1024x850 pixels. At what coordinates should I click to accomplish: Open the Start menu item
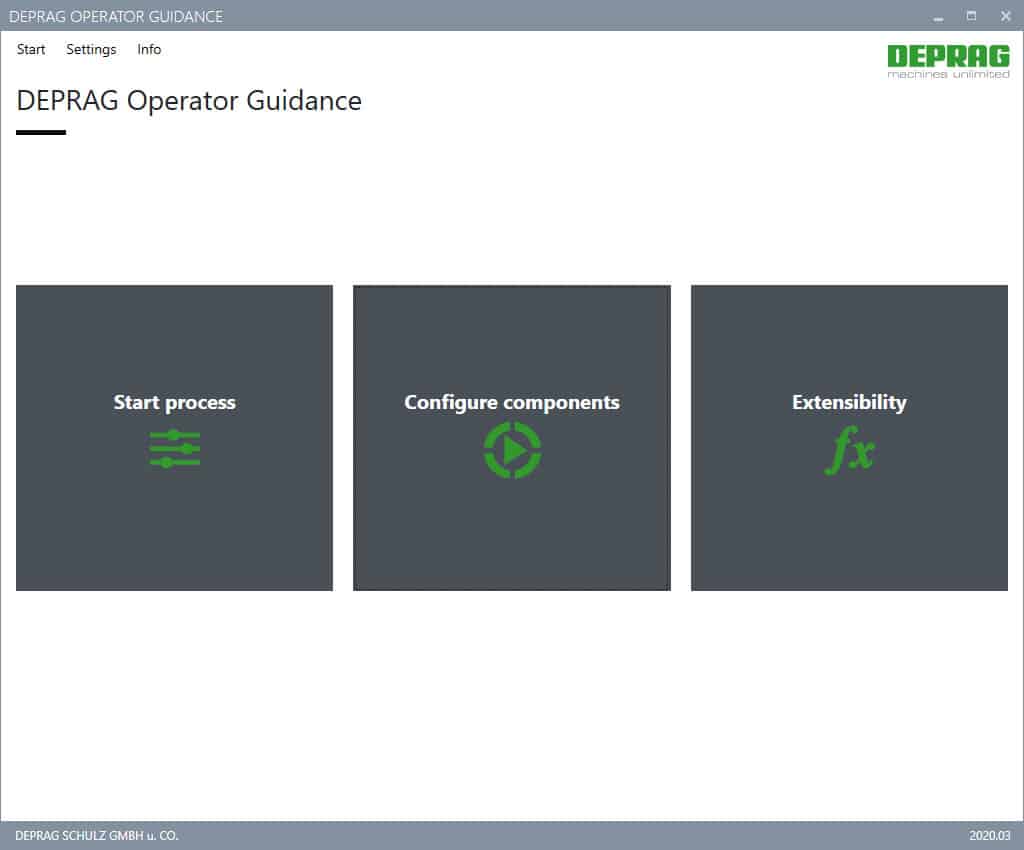tap(31, 50)
